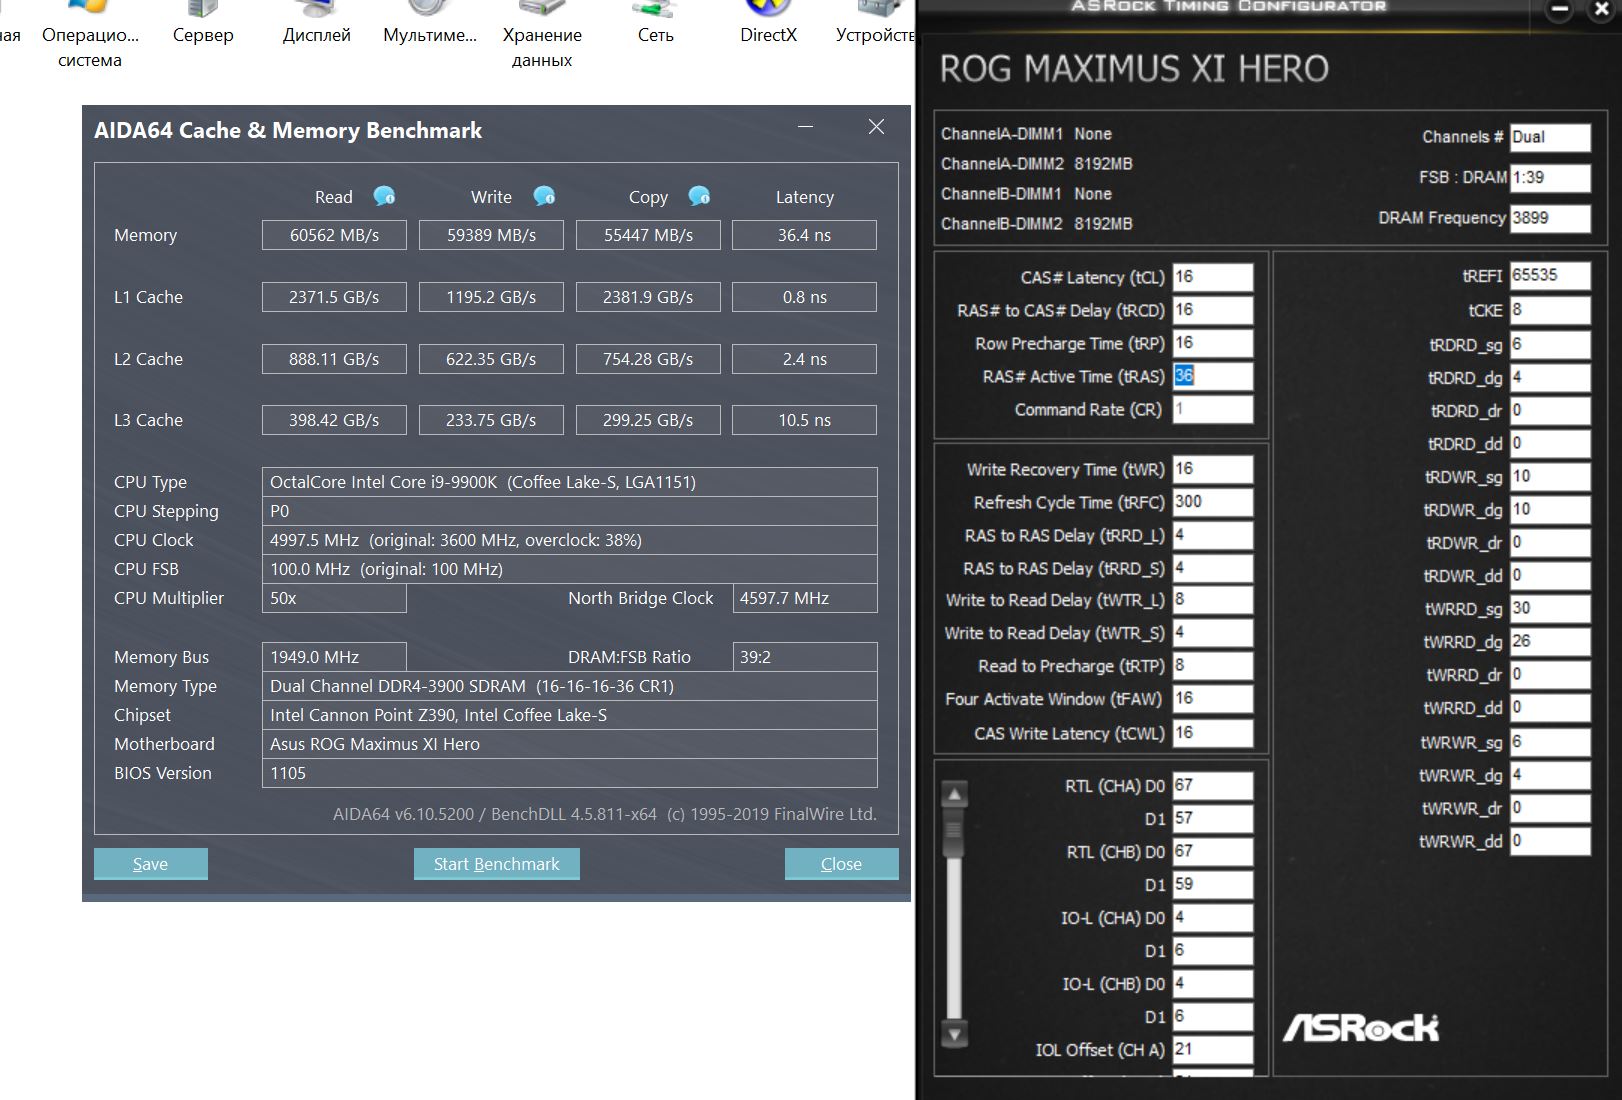Click the Memory Latency value 36.4 ns
1622x1100 pixels.
click(805, 235)
